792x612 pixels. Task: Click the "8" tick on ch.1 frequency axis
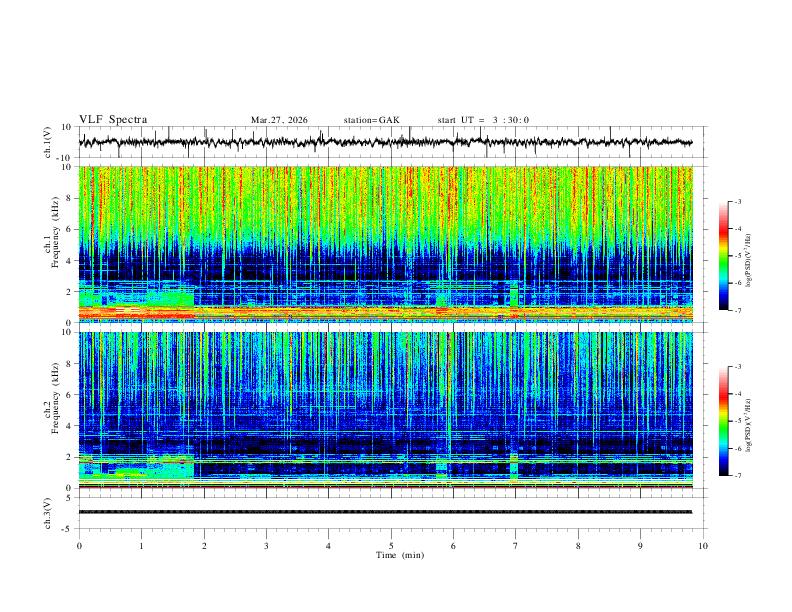point(70,198)
